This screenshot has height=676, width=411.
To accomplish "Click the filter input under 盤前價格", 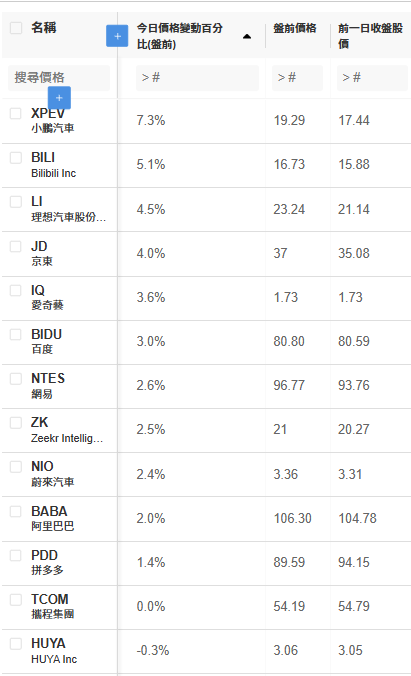I will click(297, 78).
